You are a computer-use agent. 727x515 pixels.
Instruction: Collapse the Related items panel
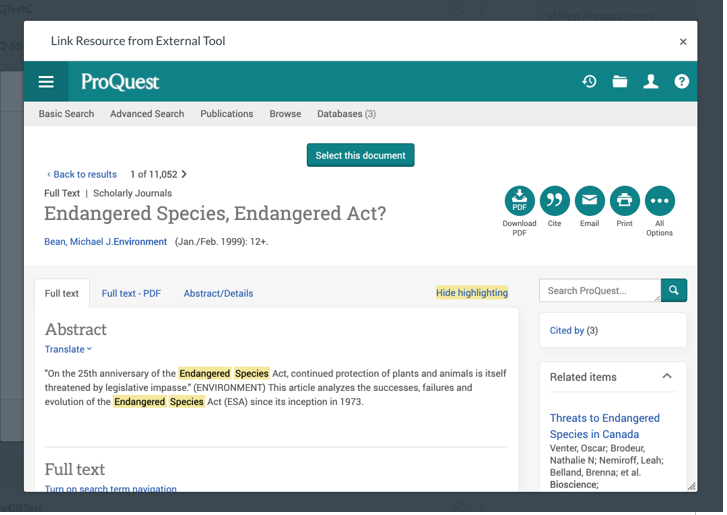click(667, 377)
